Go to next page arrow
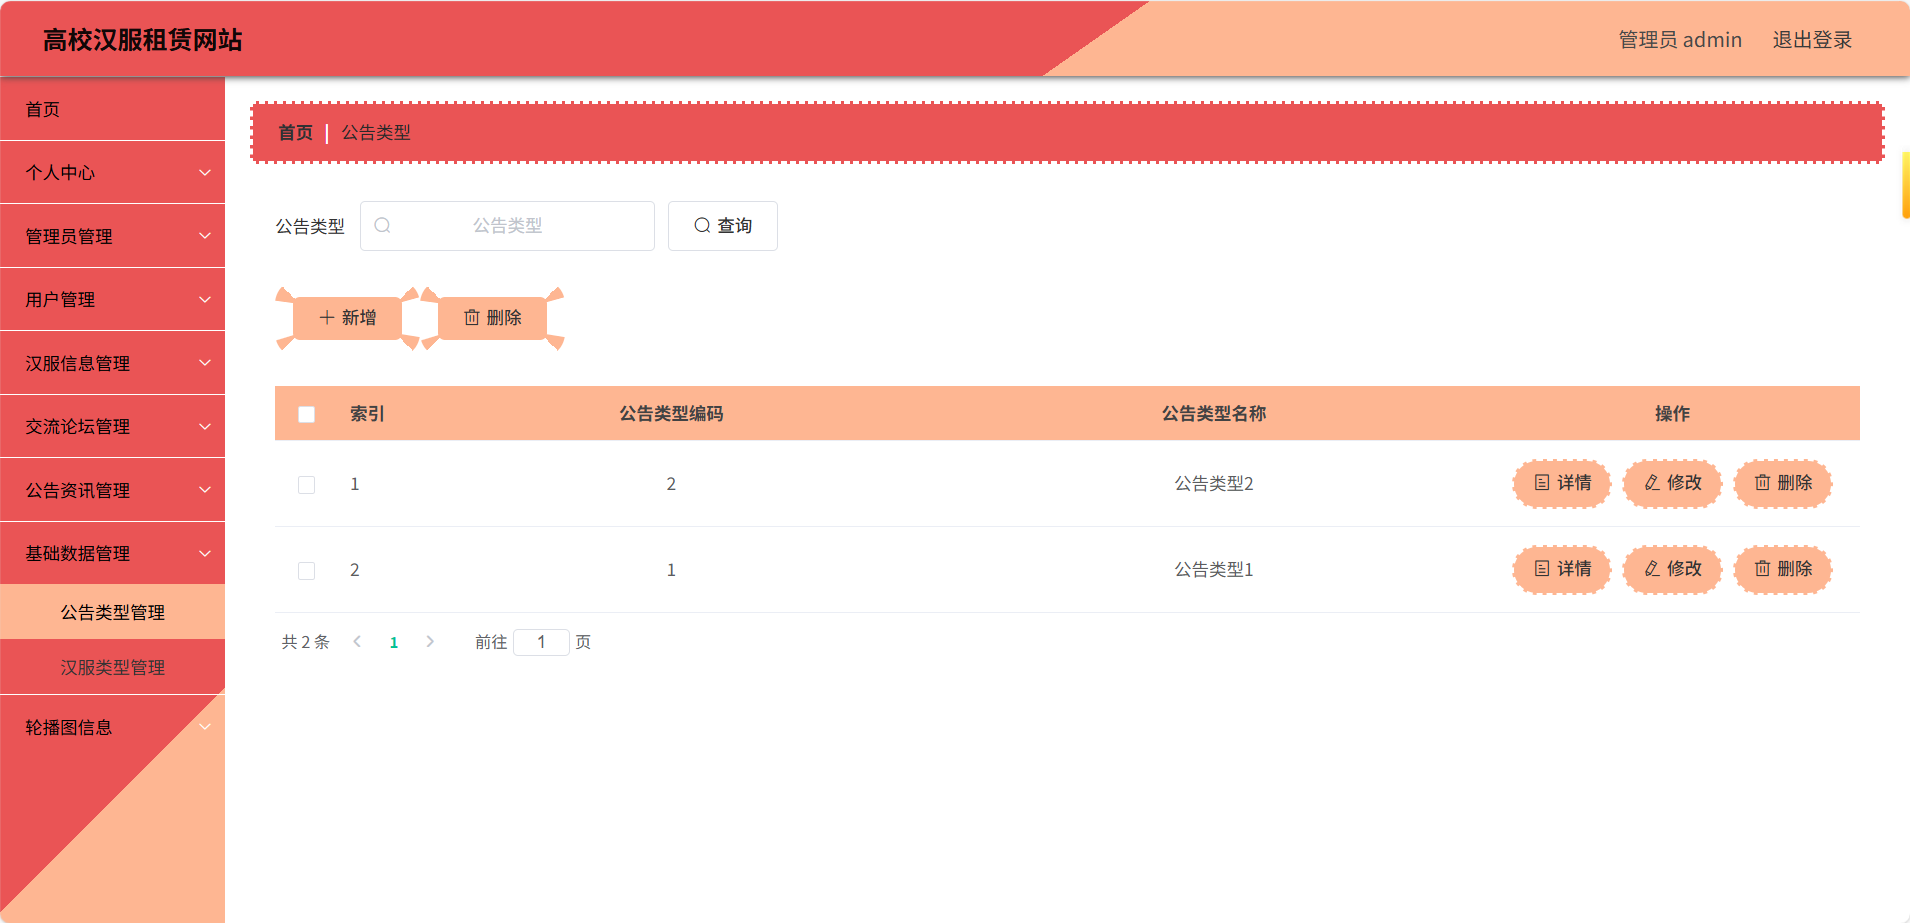This screenshot has width=1910, height=923. (x=430, y=642)
